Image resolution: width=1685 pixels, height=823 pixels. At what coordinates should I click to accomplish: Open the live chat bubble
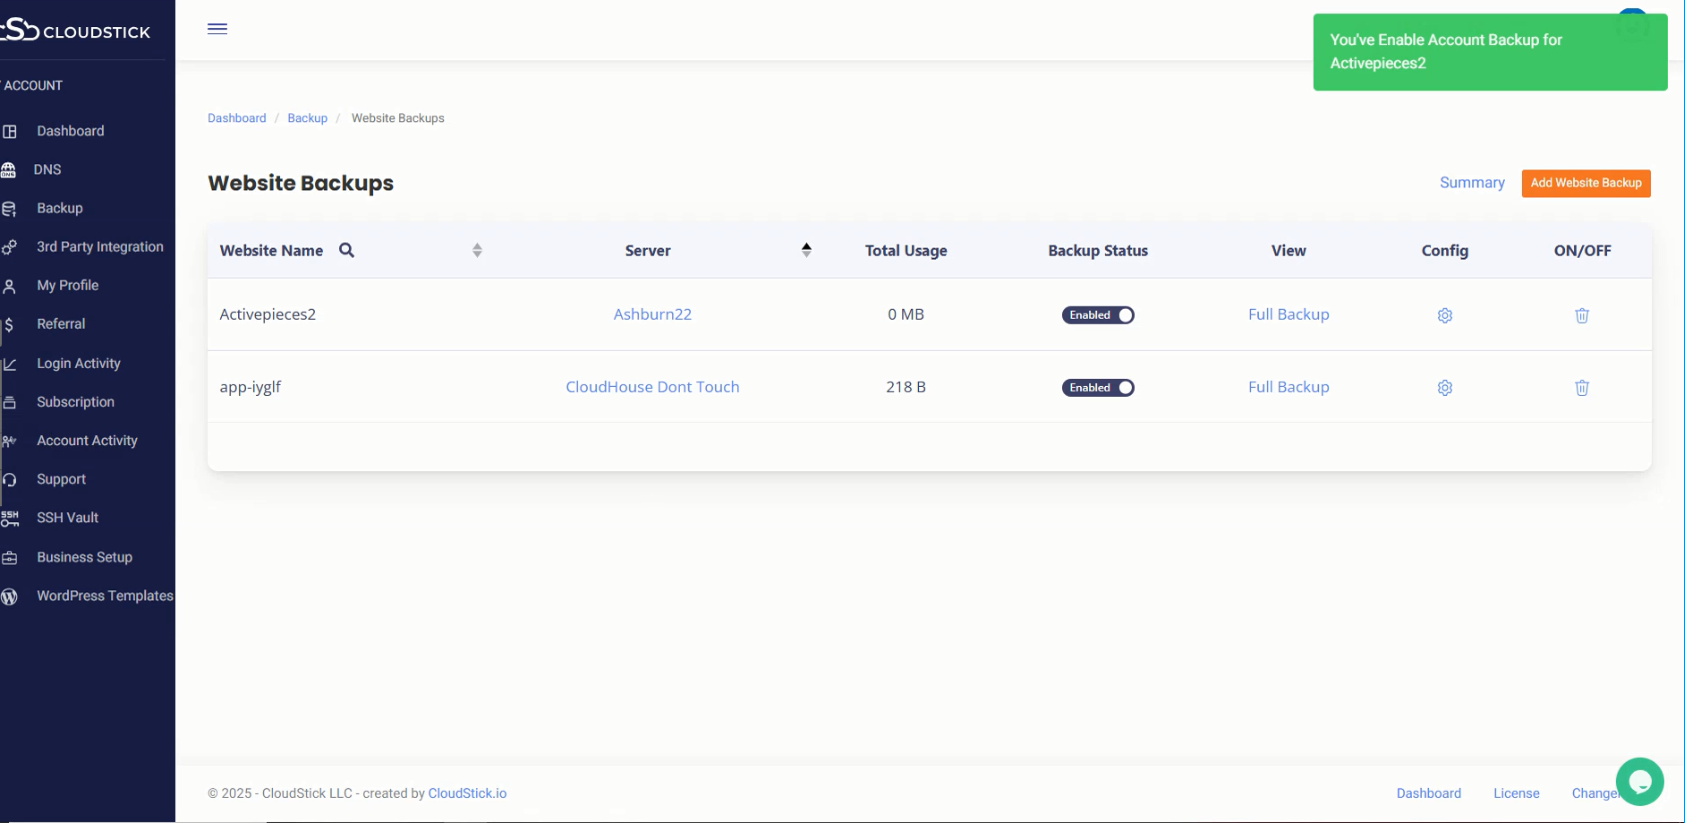click(x=1639, y=781)
